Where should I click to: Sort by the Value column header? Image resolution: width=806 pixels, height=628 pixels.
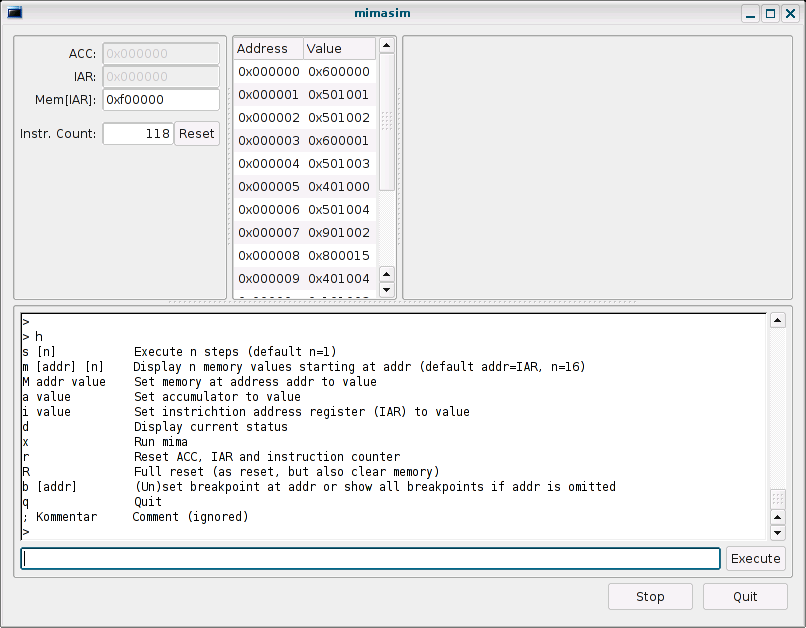(339, 48)
